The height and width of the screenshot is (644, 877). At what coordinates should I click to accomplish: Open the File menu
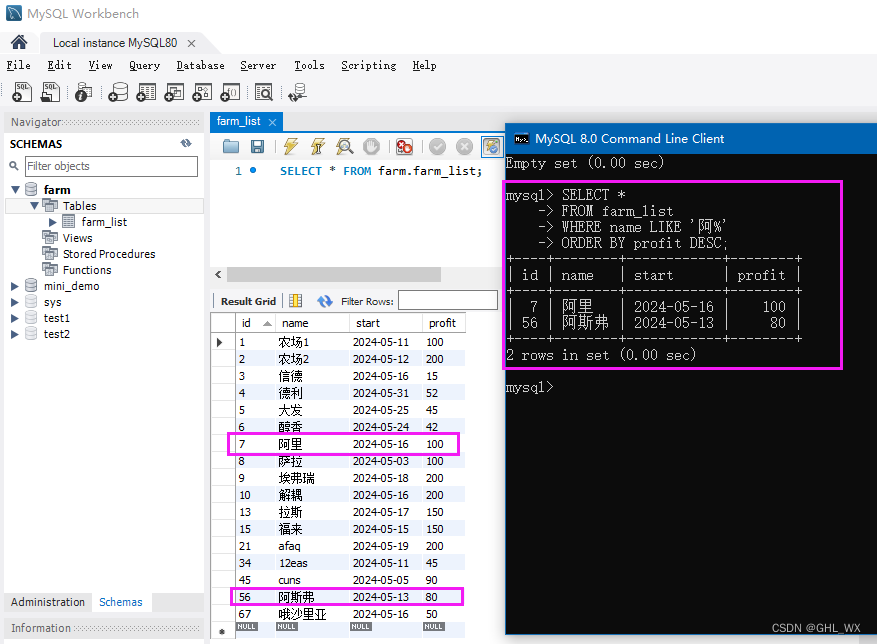(18, 65)
